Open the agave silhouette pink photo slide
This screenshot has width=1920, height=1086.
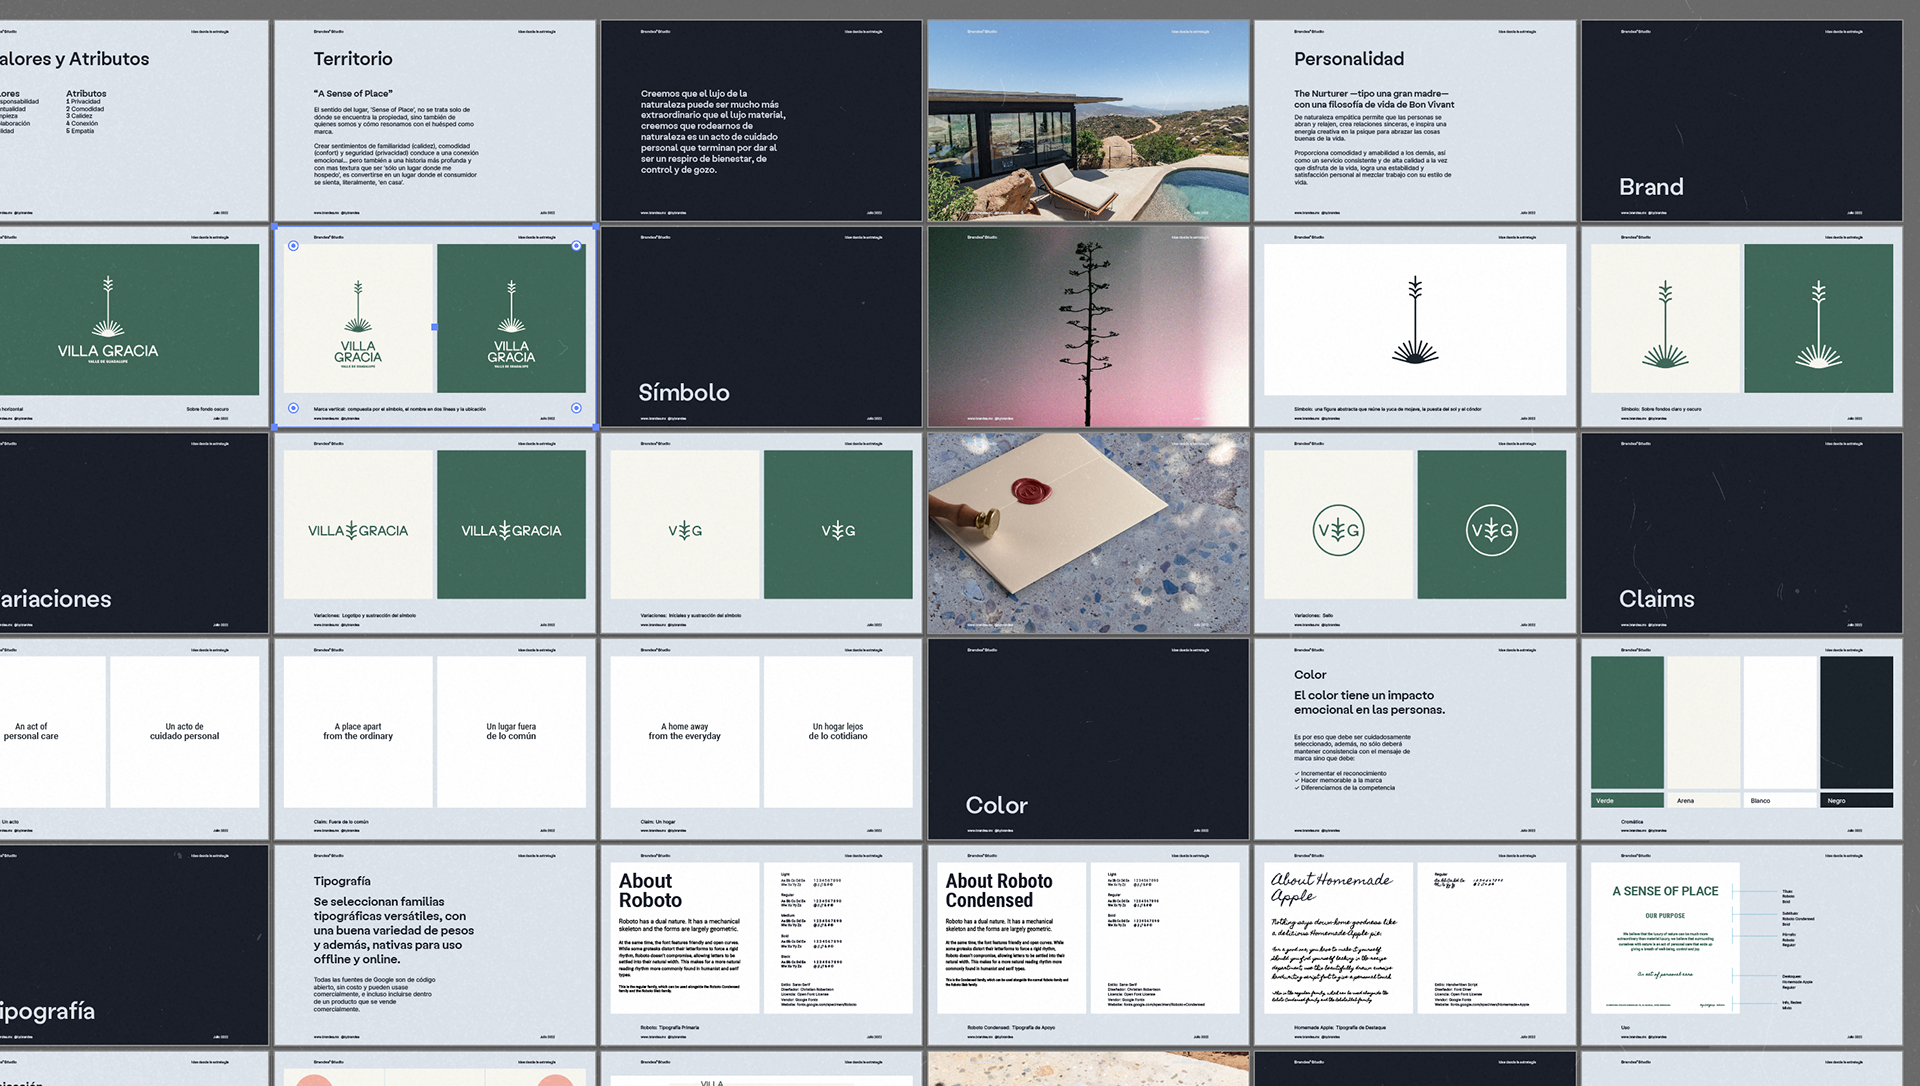click(1088, 327)
